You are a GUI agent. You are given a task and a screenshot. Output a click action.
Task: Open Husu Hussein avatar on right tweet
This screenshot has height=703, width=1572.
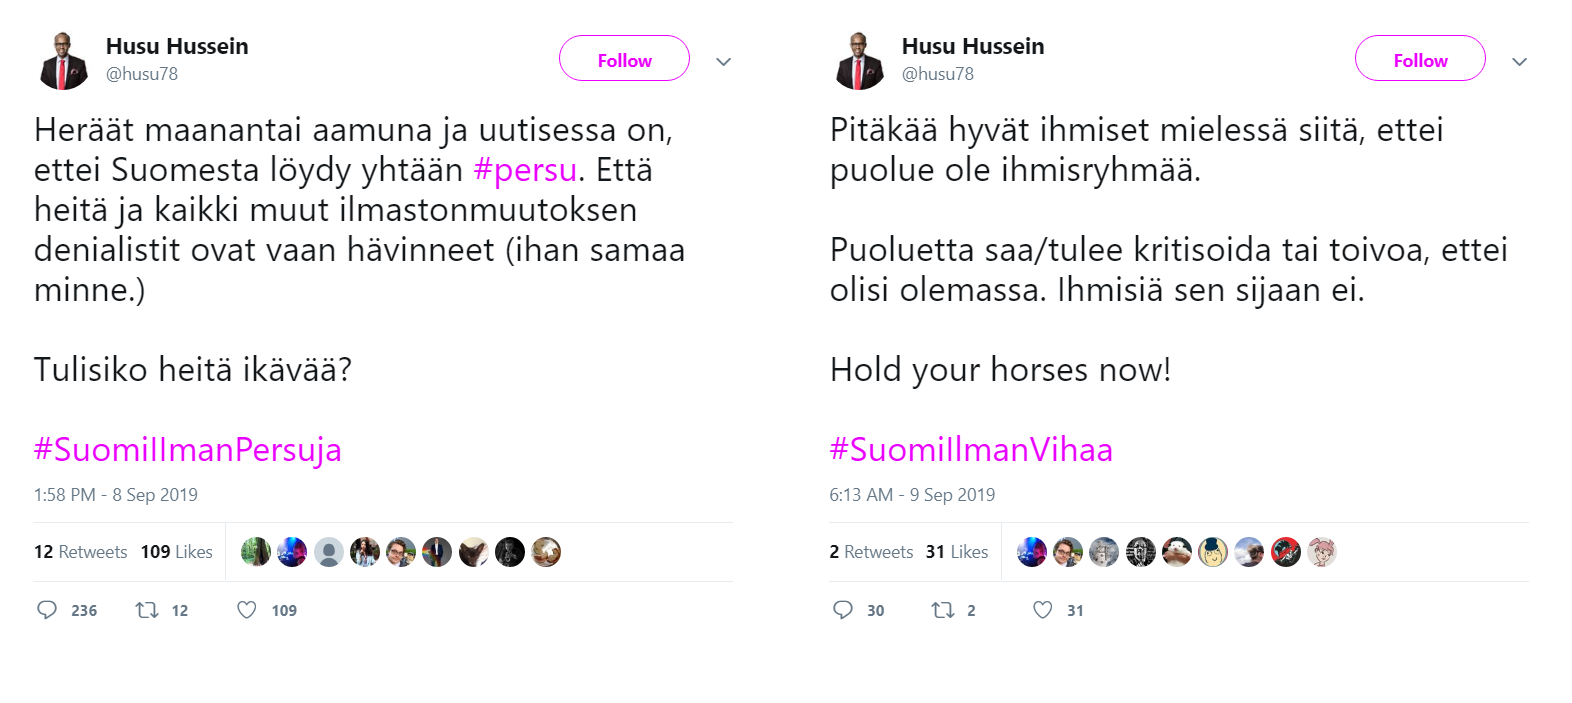point(860,60)
